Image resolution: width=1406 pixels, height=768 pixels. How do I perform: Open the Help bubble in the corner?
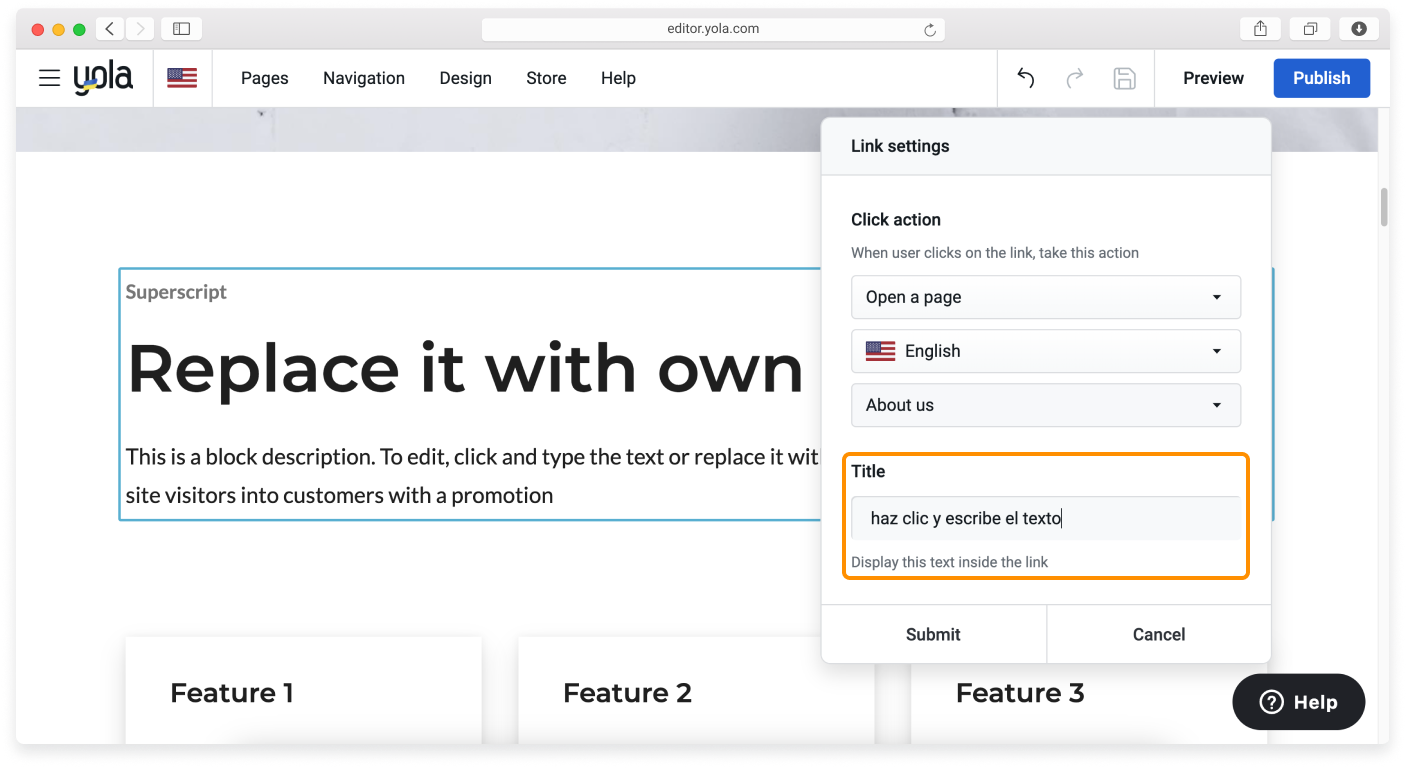pyautogui.click(x=1298, y=701)
